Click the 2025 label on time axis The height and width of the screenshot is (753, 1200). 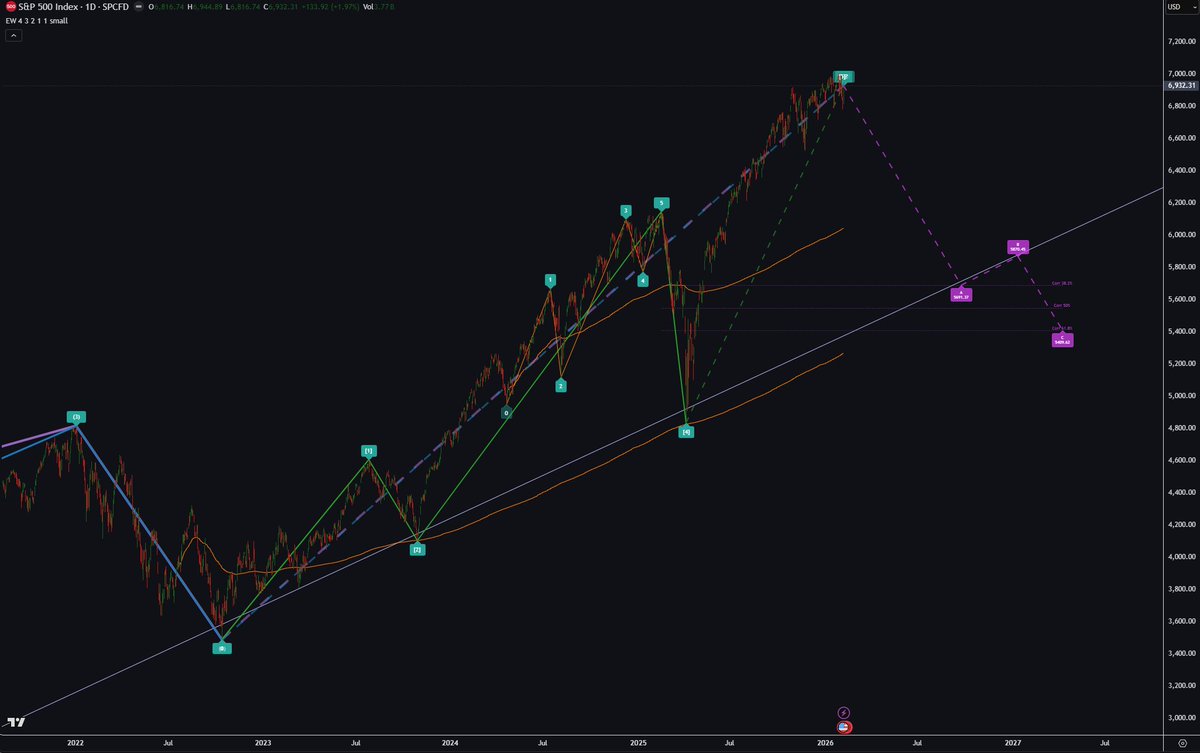tap(639, 744)
